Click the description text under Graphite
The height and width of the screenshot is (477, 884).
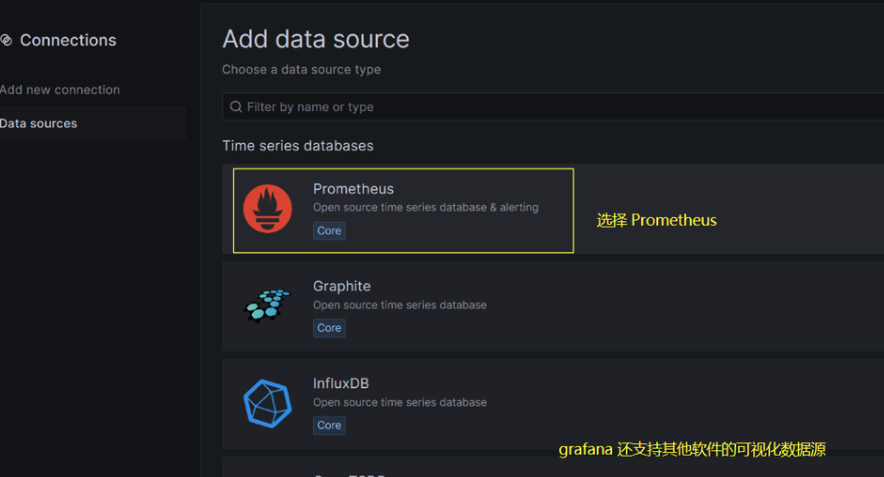click(399, 305)
